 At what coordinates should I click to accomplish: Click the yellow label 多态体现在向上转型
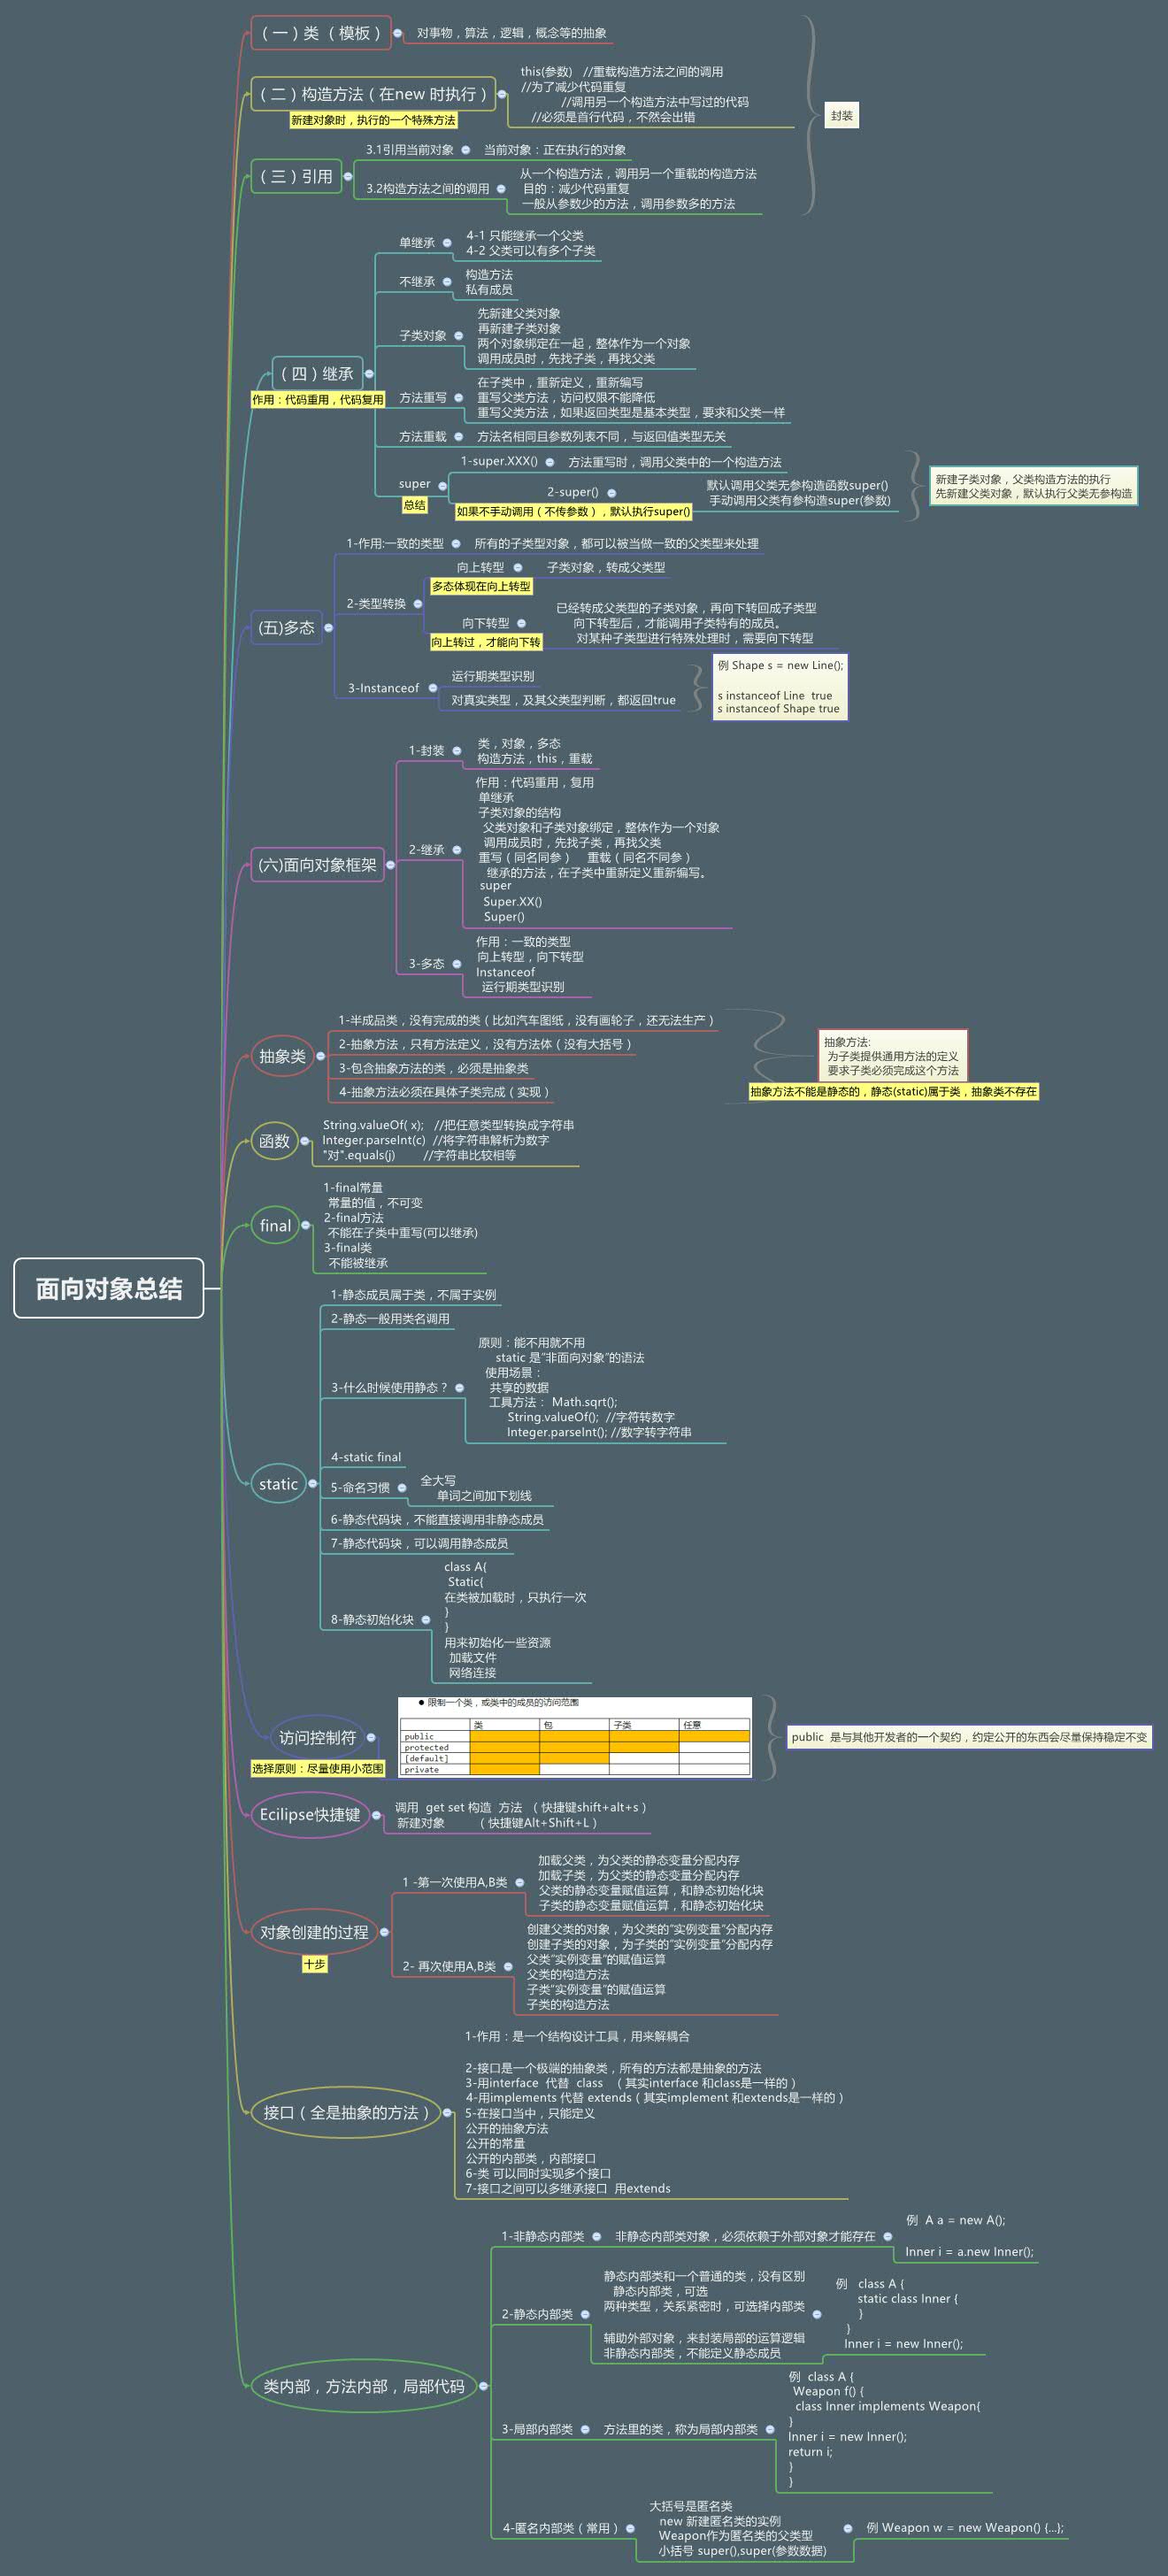(481, 587)
